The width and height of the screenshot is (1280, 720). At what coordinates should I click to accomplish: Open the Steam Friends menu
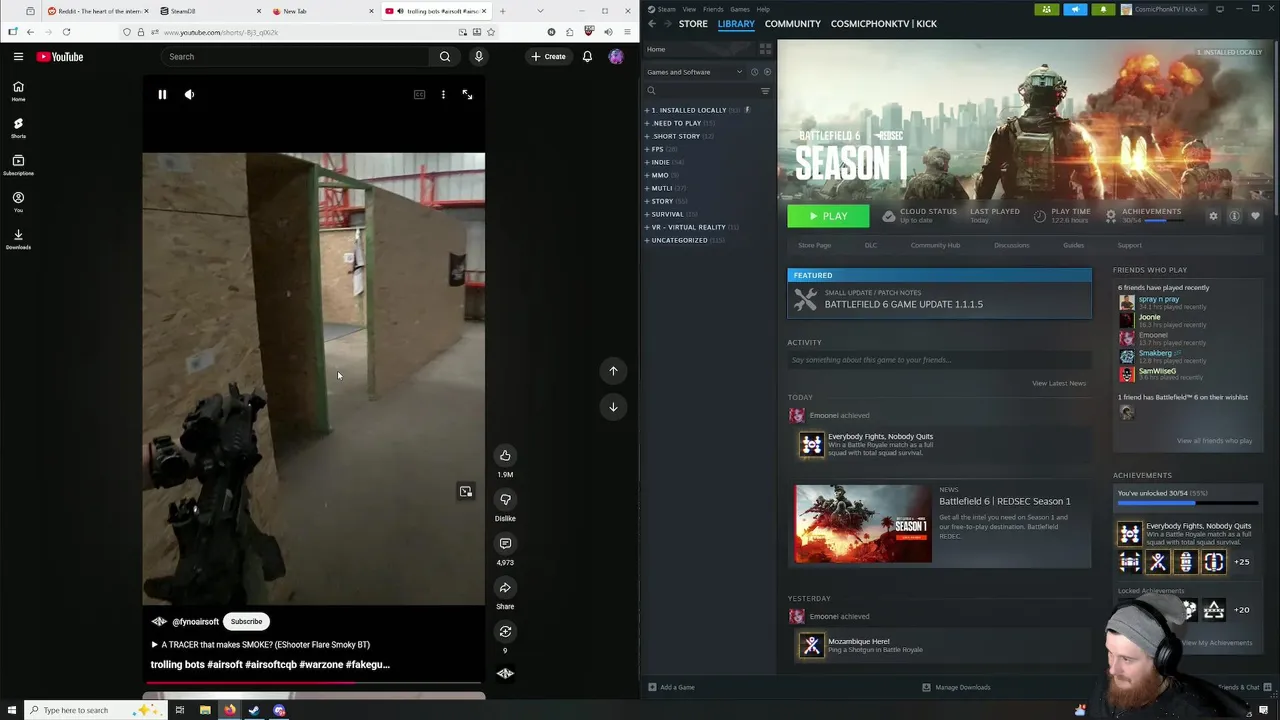point(713,9)
